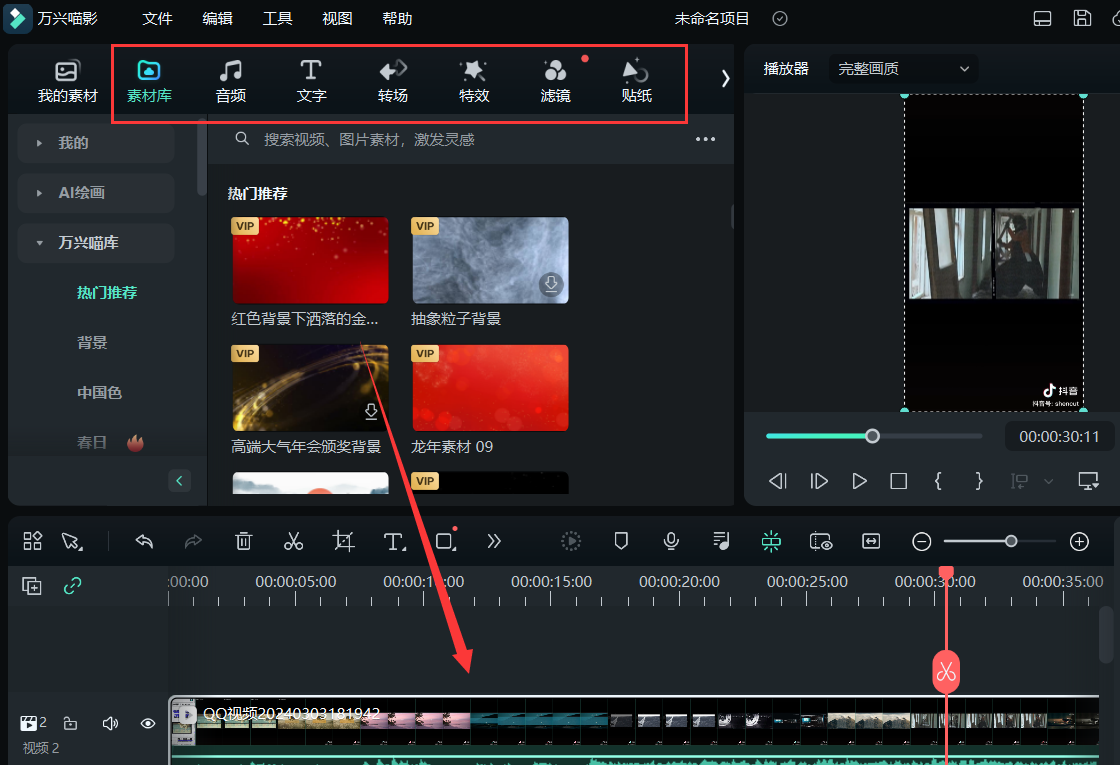
Task: Click the crop tool icon
Action: [x=343, y=541]
